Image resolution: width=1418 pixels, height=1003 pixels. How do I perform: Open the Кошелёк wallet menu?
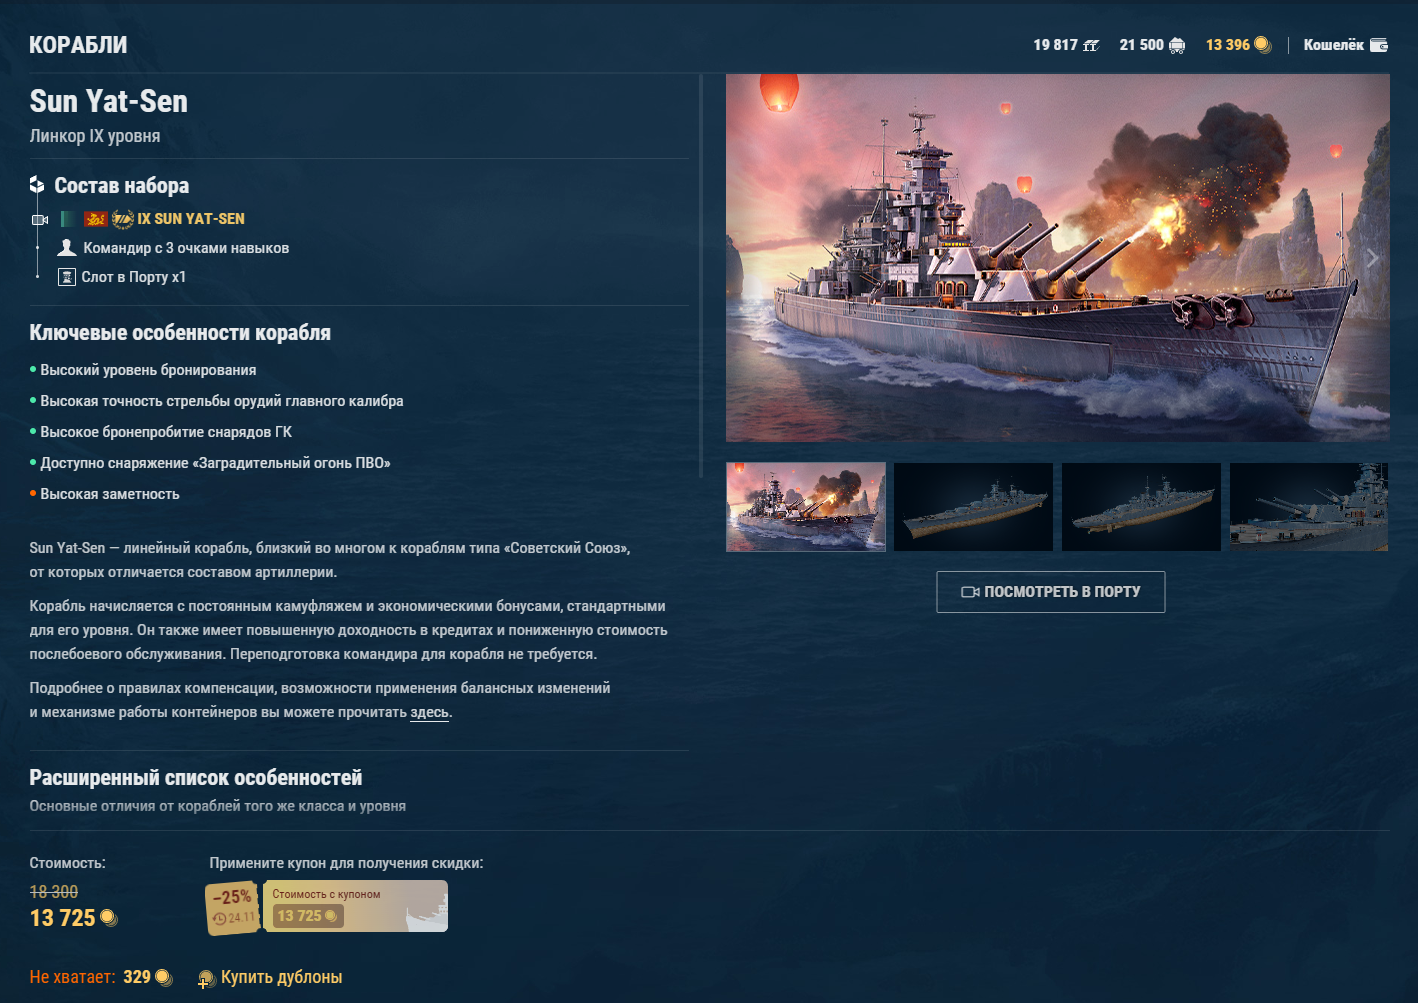[x=1345, y=45]
